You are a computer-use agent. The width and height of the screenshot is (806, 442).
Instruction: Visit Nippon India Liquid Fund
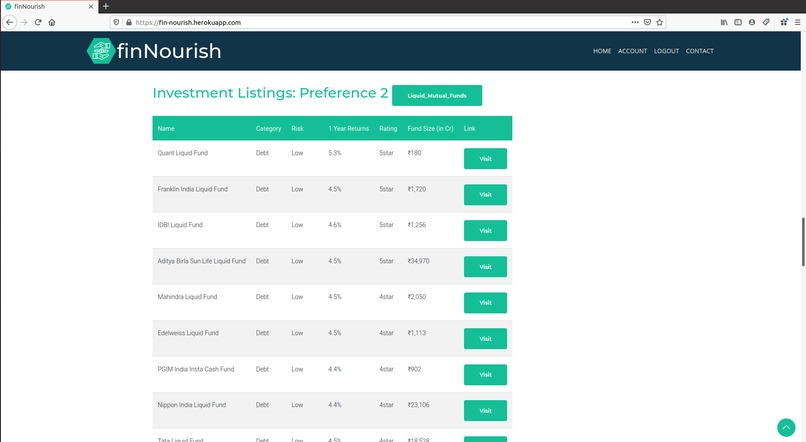point(485,411)
